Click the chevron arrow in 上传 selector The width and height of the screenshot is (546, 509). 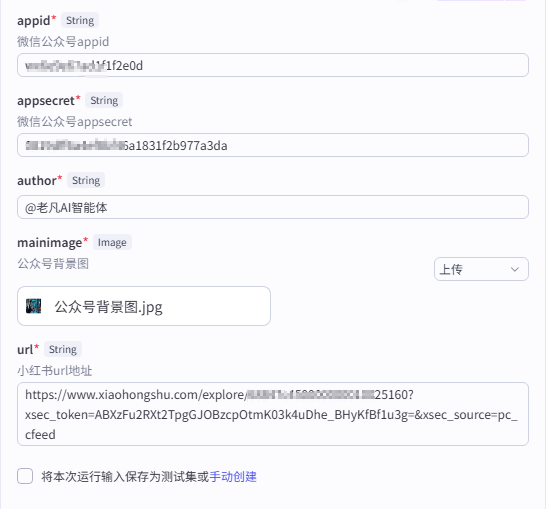(515, 269)
